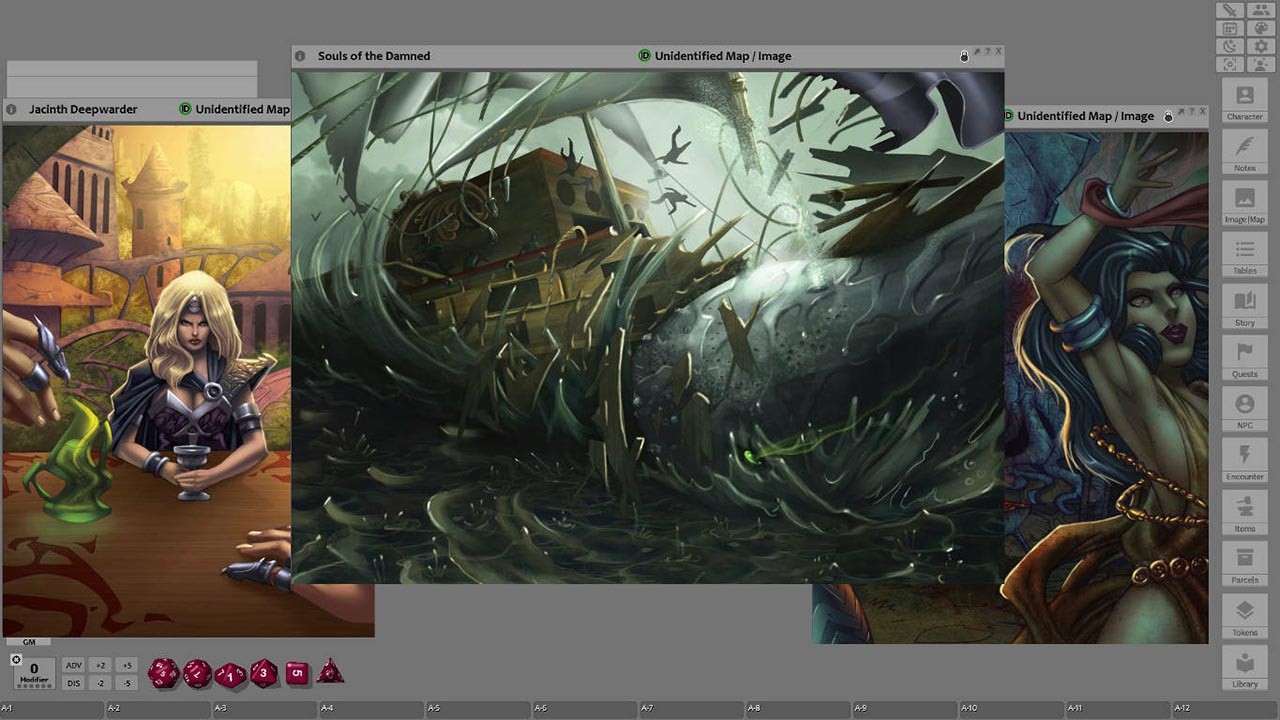Roll the red d20 die

tap(162, 673)
